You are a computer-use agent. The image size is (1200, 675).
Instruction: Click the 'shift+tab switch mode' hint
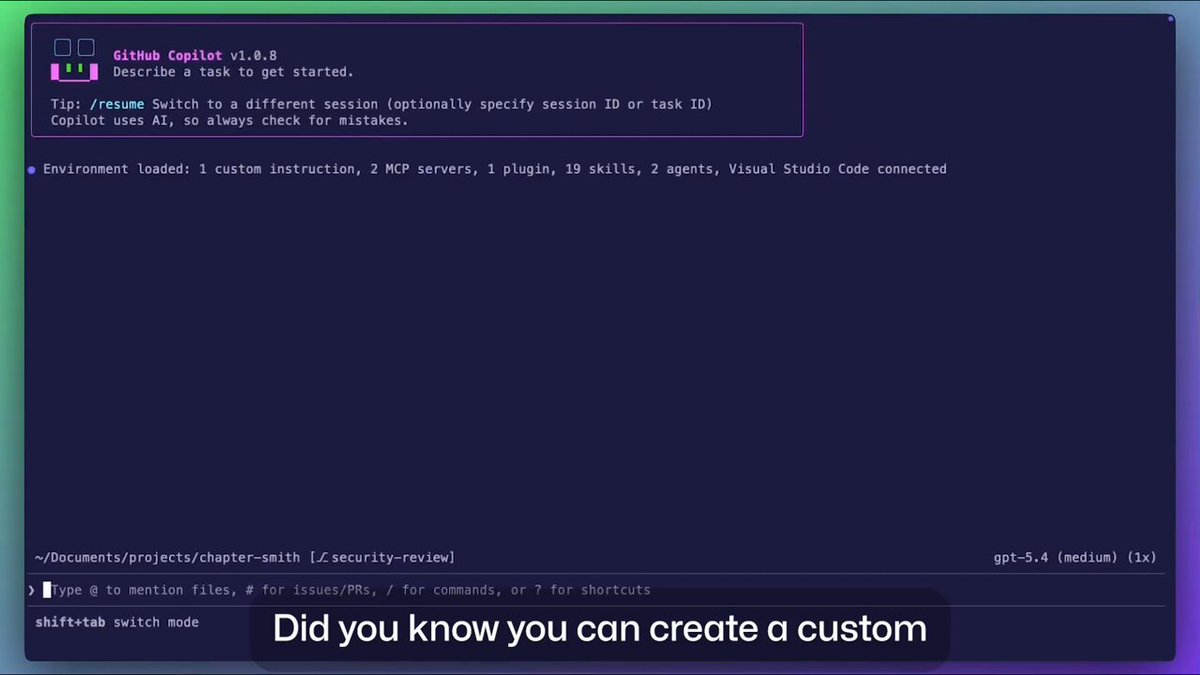(117, 622)
